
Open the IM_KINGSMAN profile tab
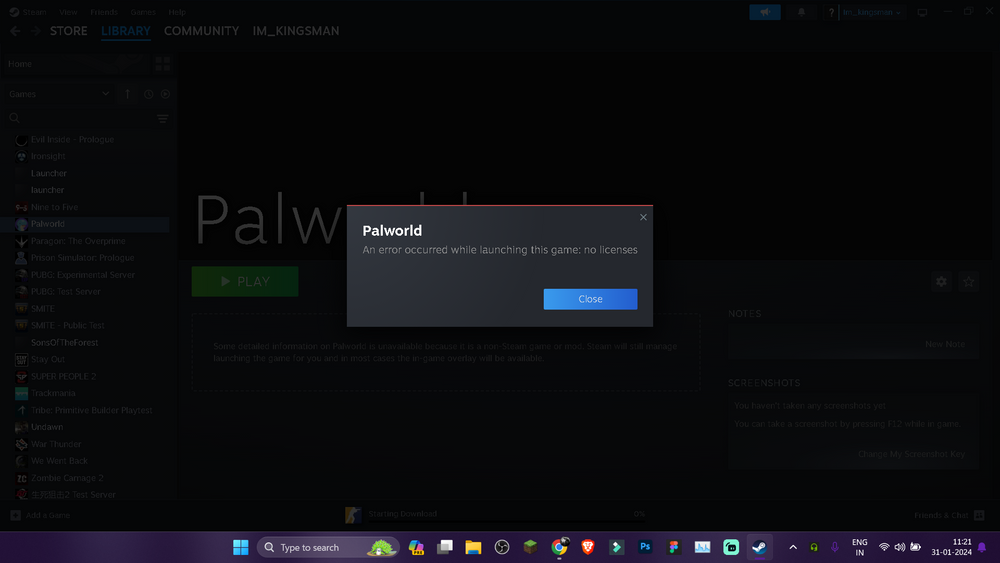coord(296,31)
